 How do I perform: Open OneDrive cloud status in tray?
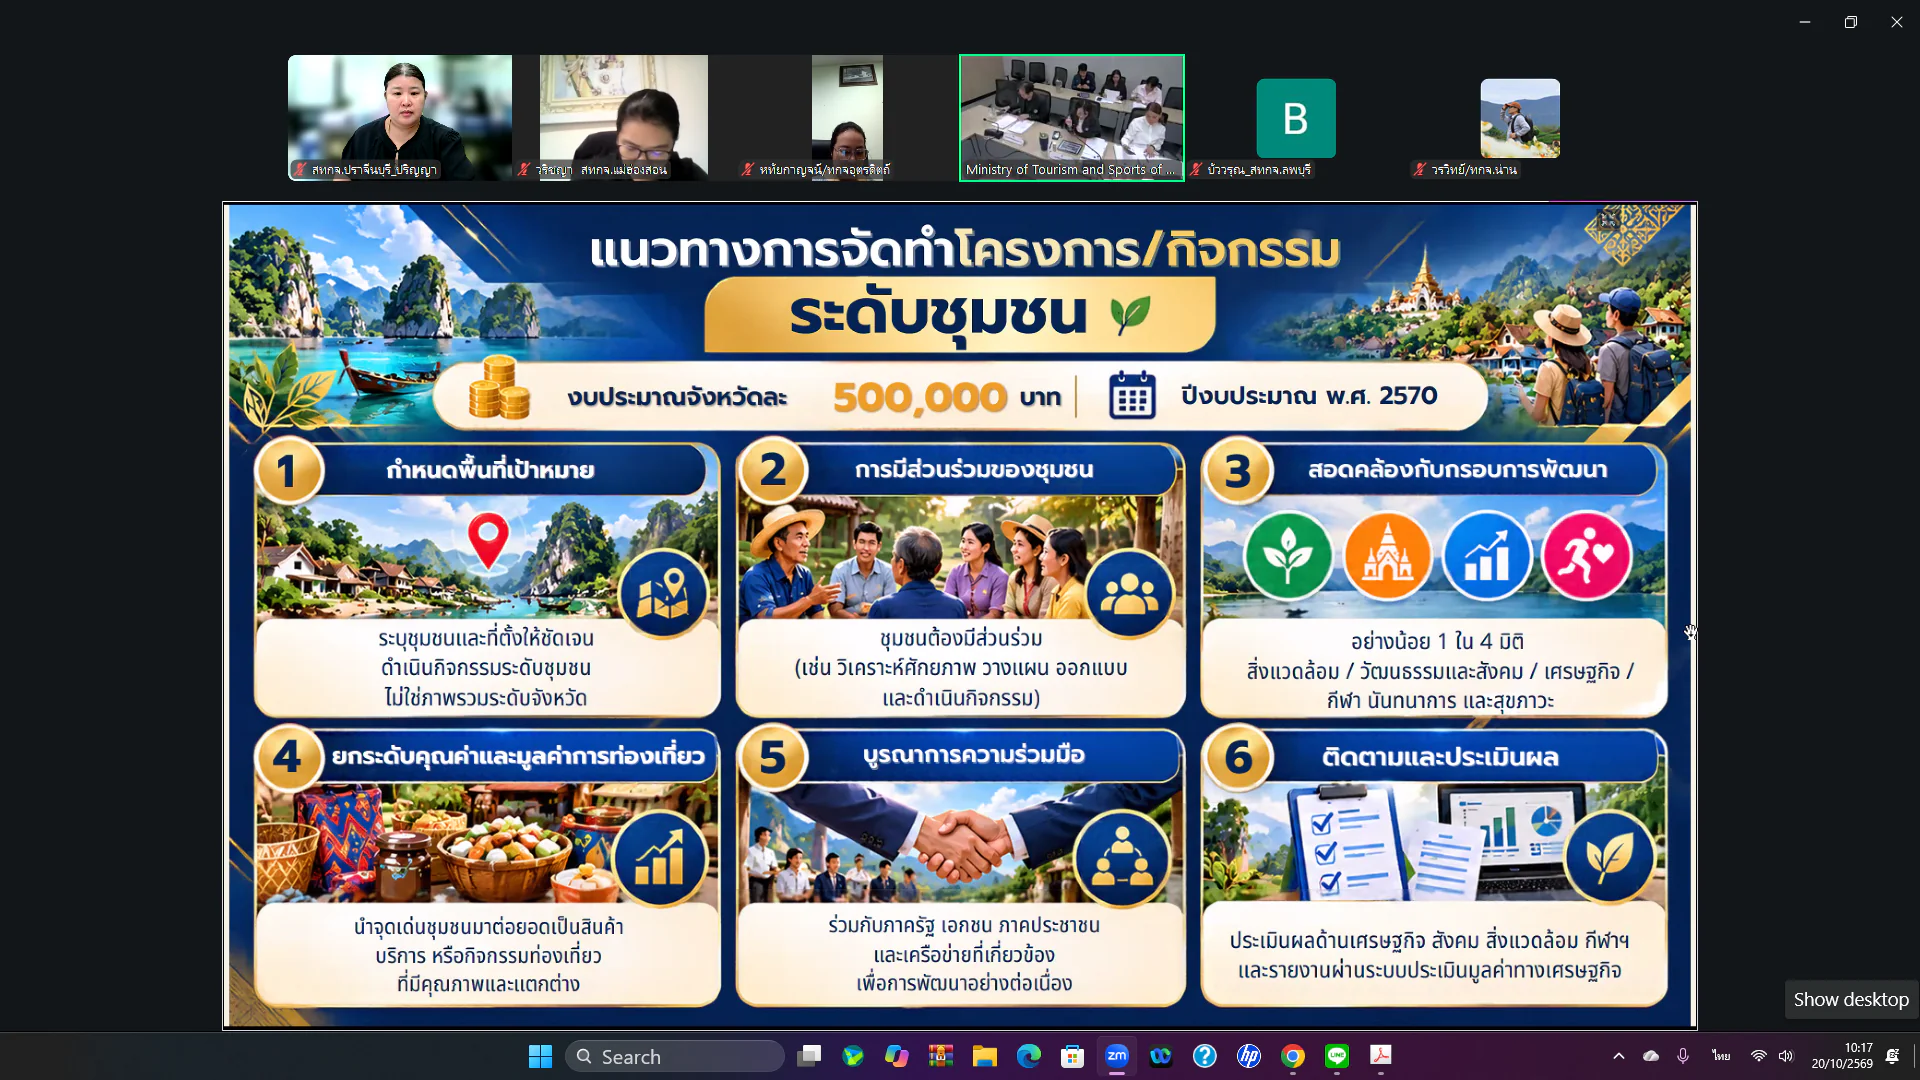1651,1056
